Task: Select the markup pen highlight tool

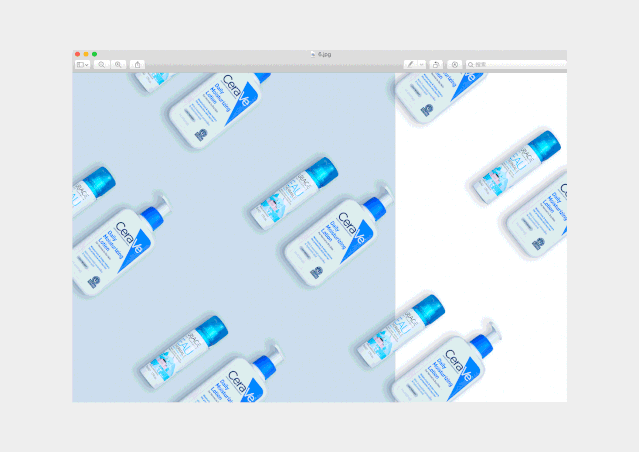Action: pos(410,64)
